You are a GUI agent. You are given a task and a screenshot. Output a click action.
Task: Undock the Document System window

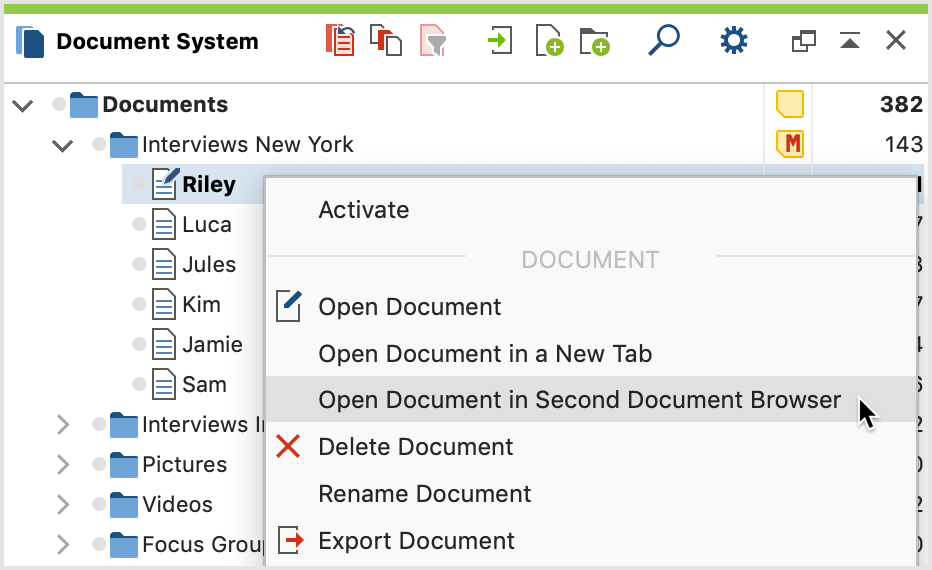tap(804, 41)
